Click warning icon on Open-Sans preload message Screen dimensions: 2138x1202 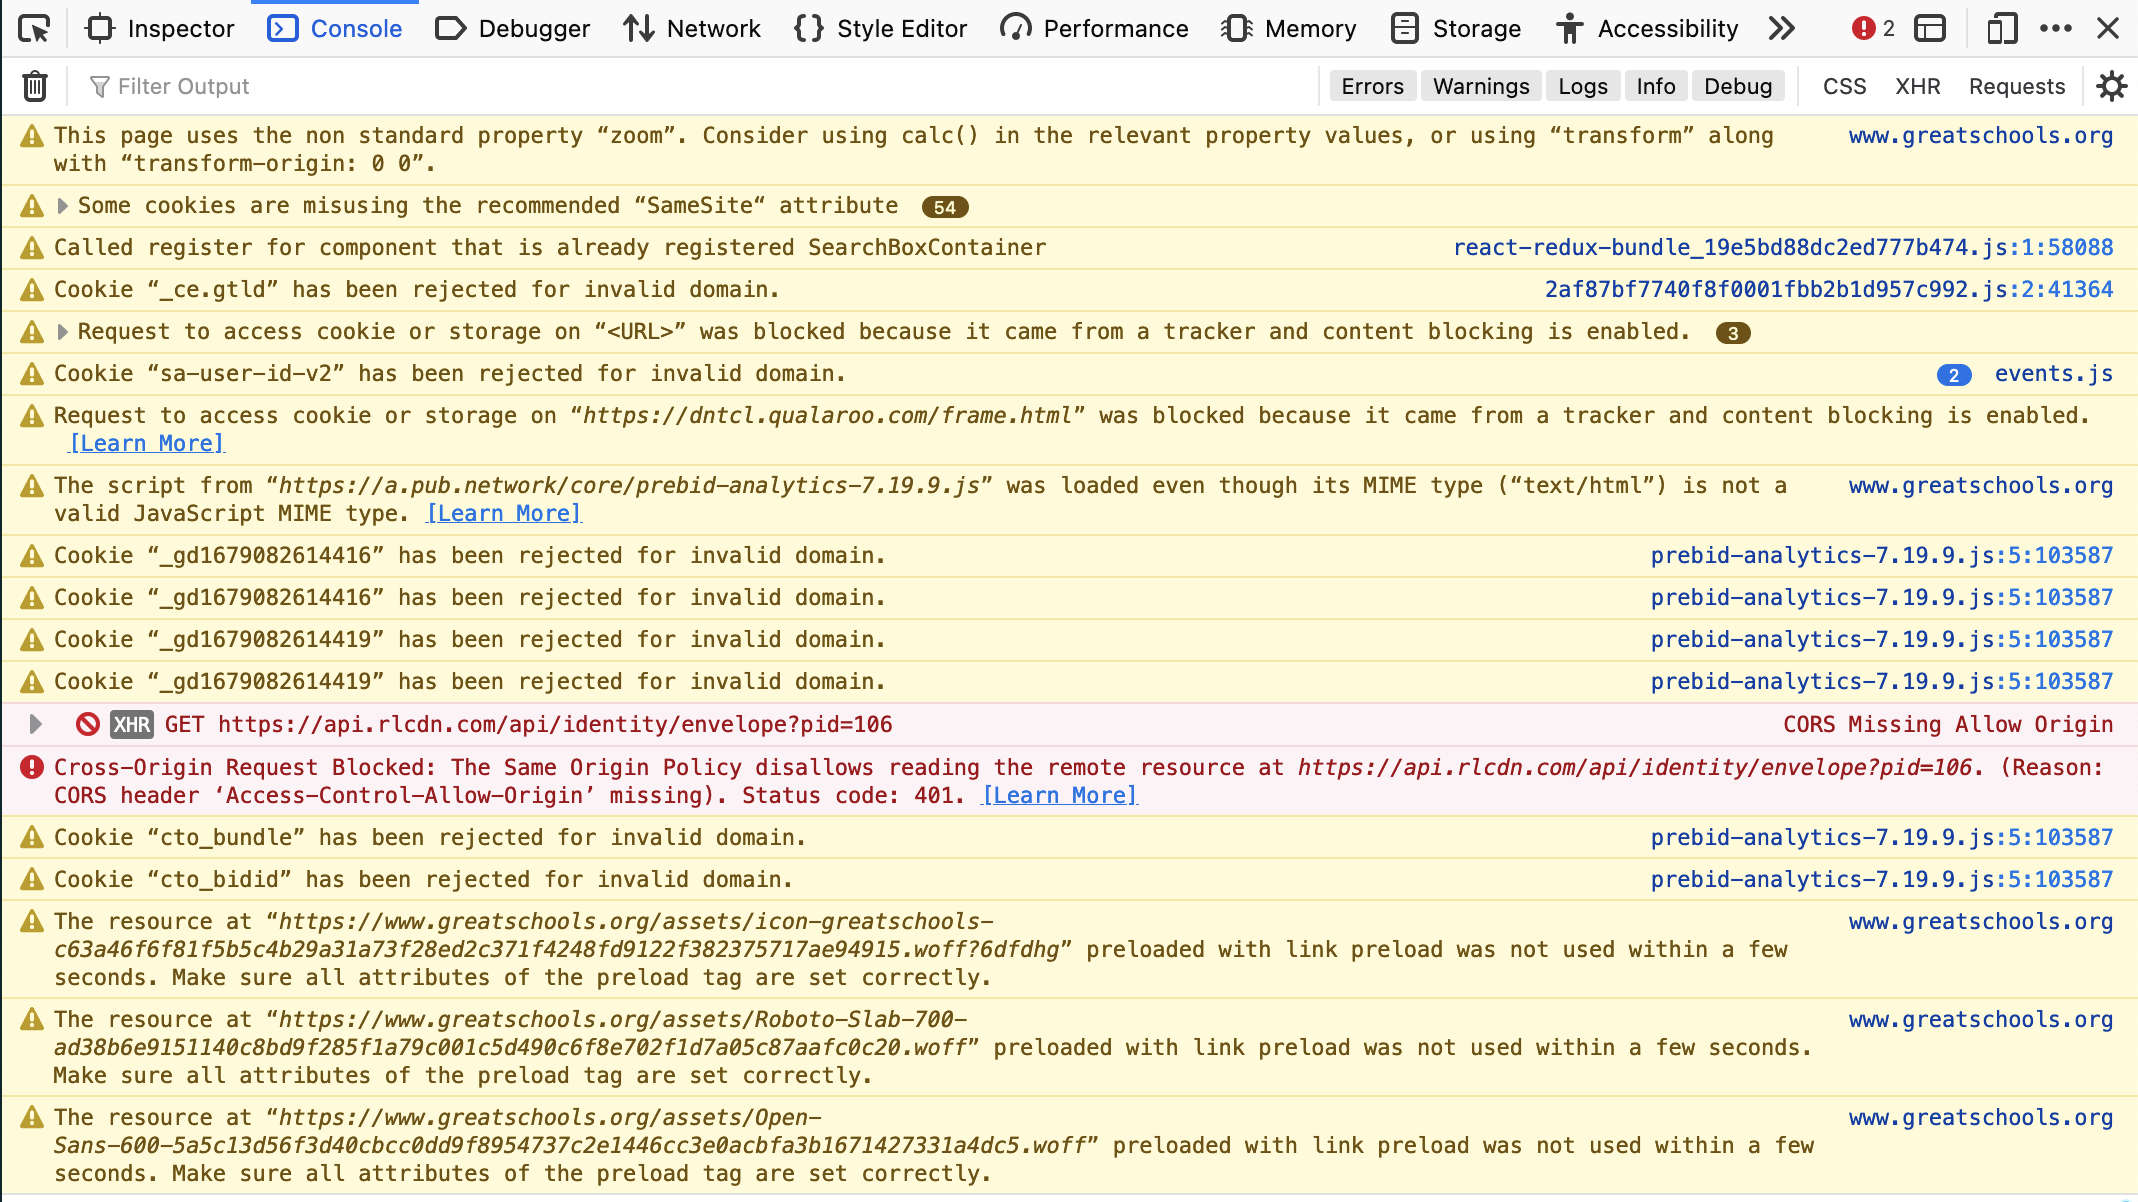tap(32, 1117)
